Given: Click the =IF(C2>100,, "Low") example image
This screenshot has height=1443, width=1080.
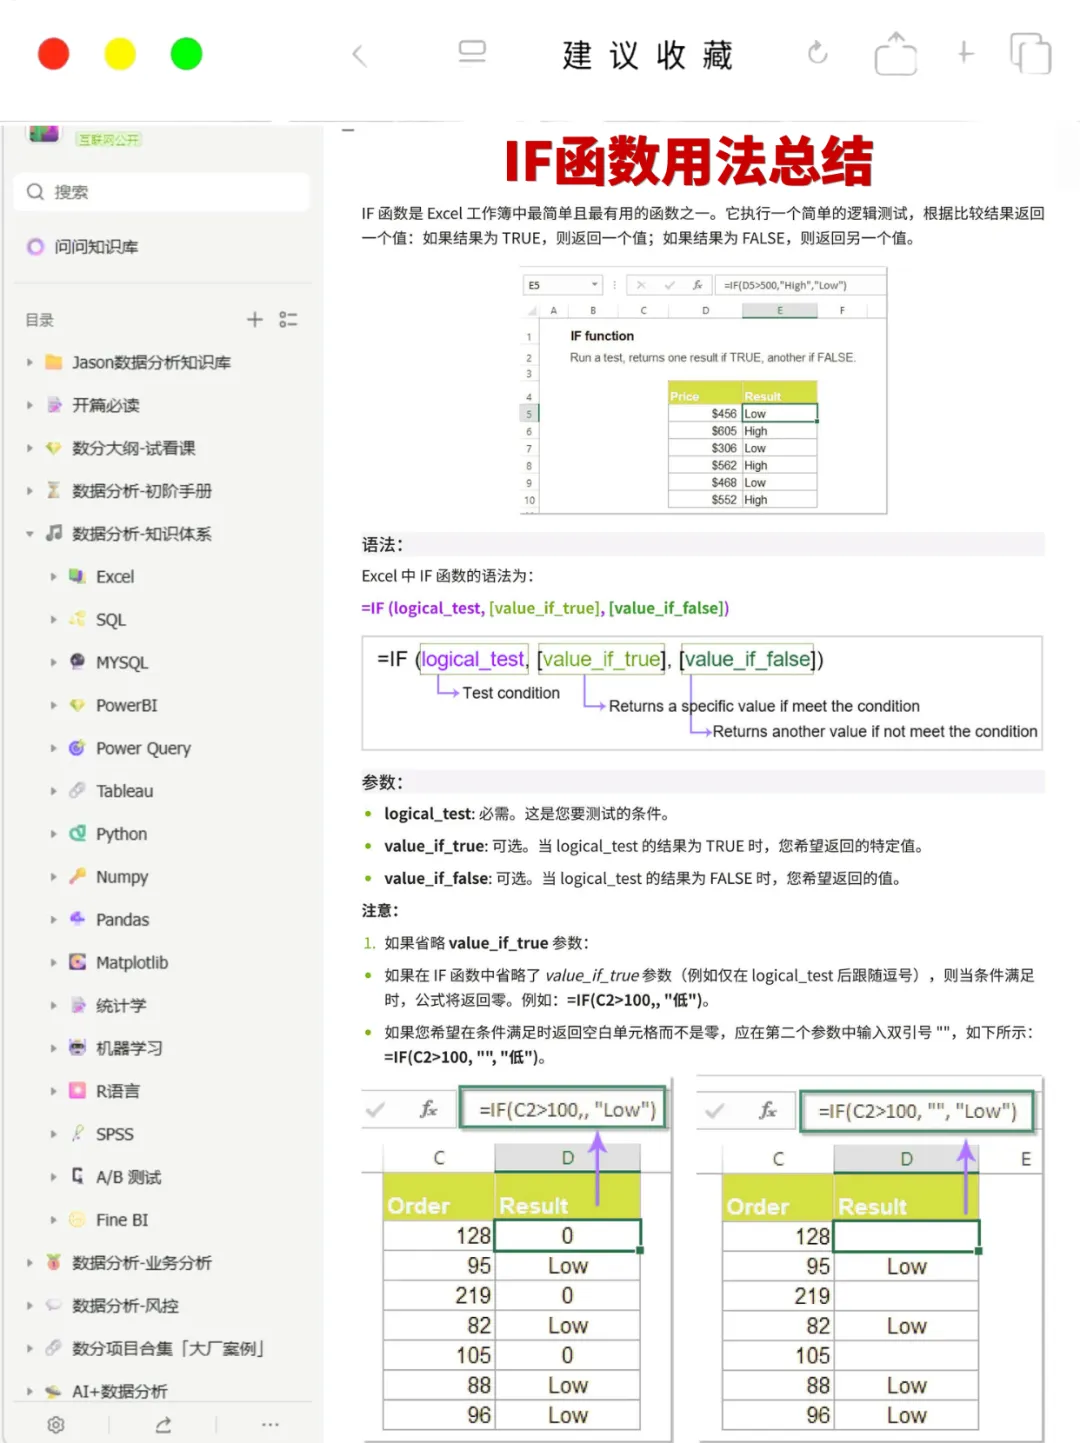Looking at the screenshot, I should pos(516,1258).
